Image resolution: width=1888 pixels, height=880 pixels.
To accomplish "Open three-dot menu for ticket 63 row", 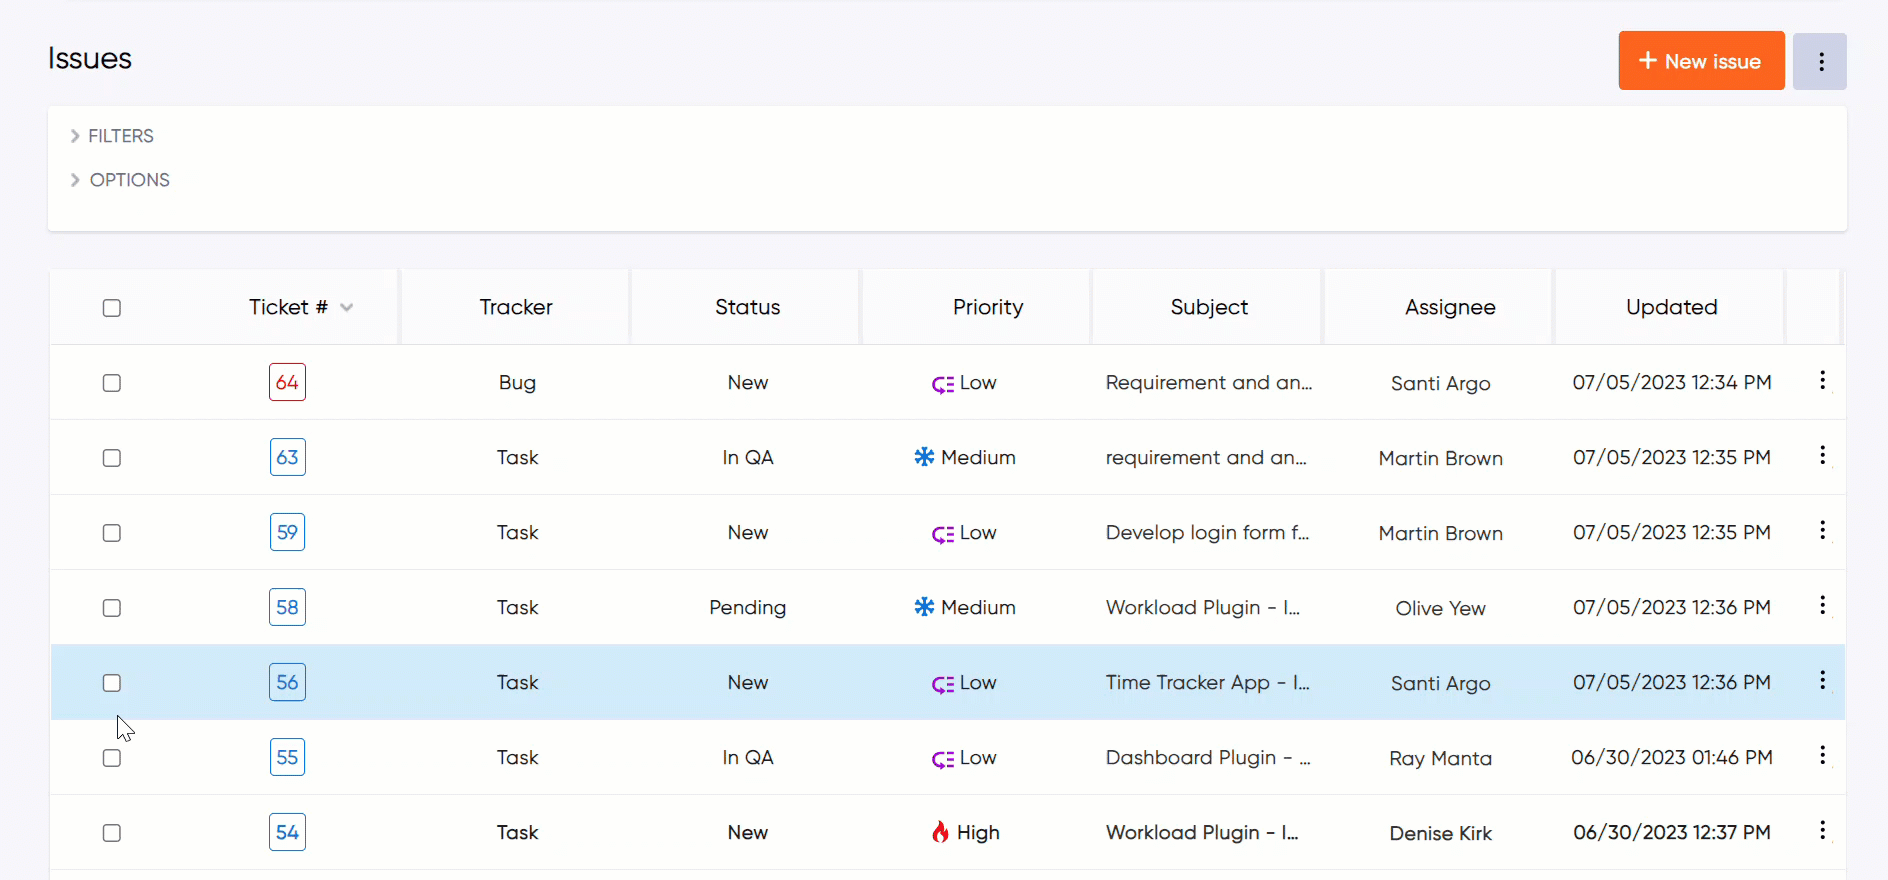I will coord(1822,456).
